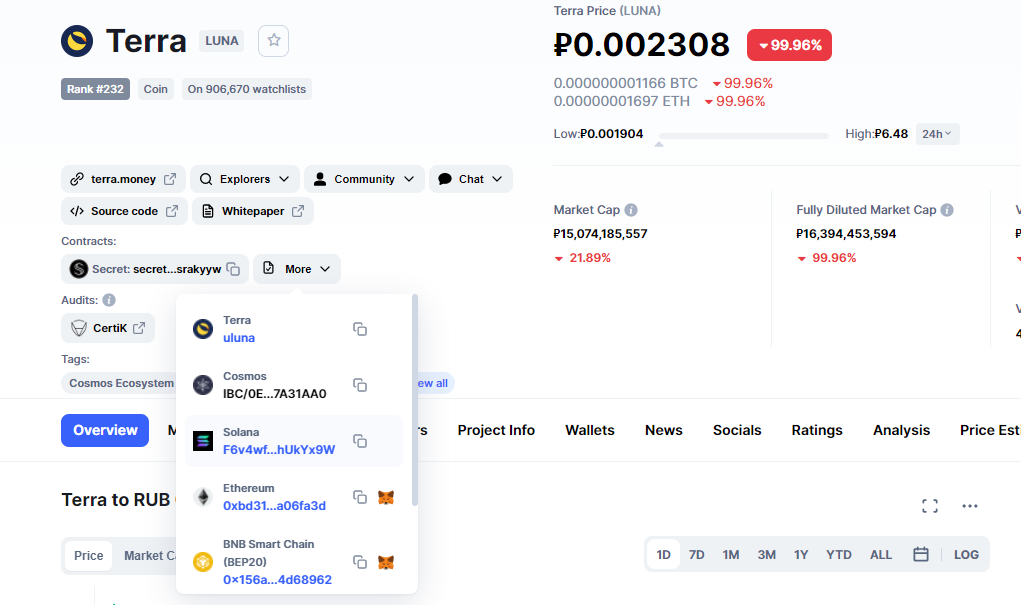Add Terra to watchlist with star icon
This screenshot has height=605, width=1021.
[x=273, y=40]
